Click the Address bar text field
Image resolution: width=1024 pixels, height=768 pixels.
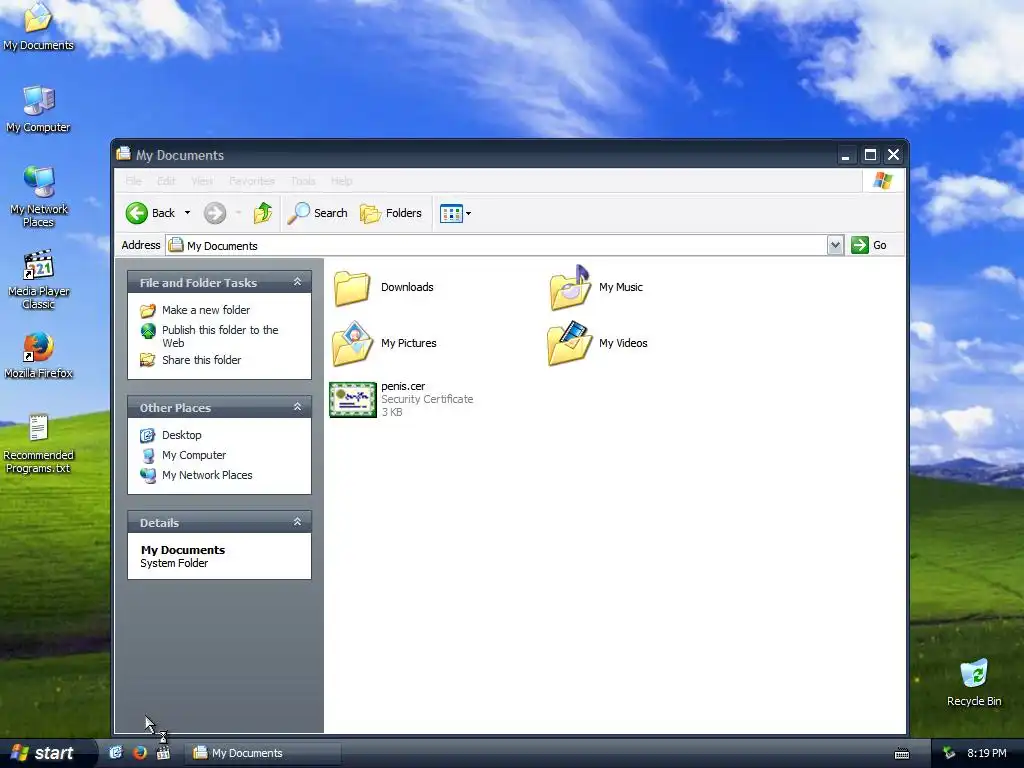[x=496, y=246]
